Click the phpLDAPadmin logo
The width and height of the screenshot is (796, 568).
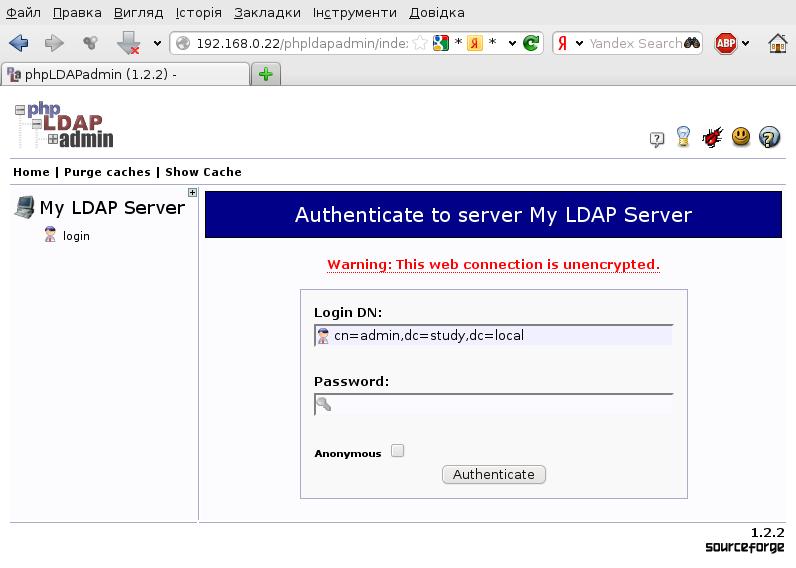pyautogui.click(x=64, y=125)
